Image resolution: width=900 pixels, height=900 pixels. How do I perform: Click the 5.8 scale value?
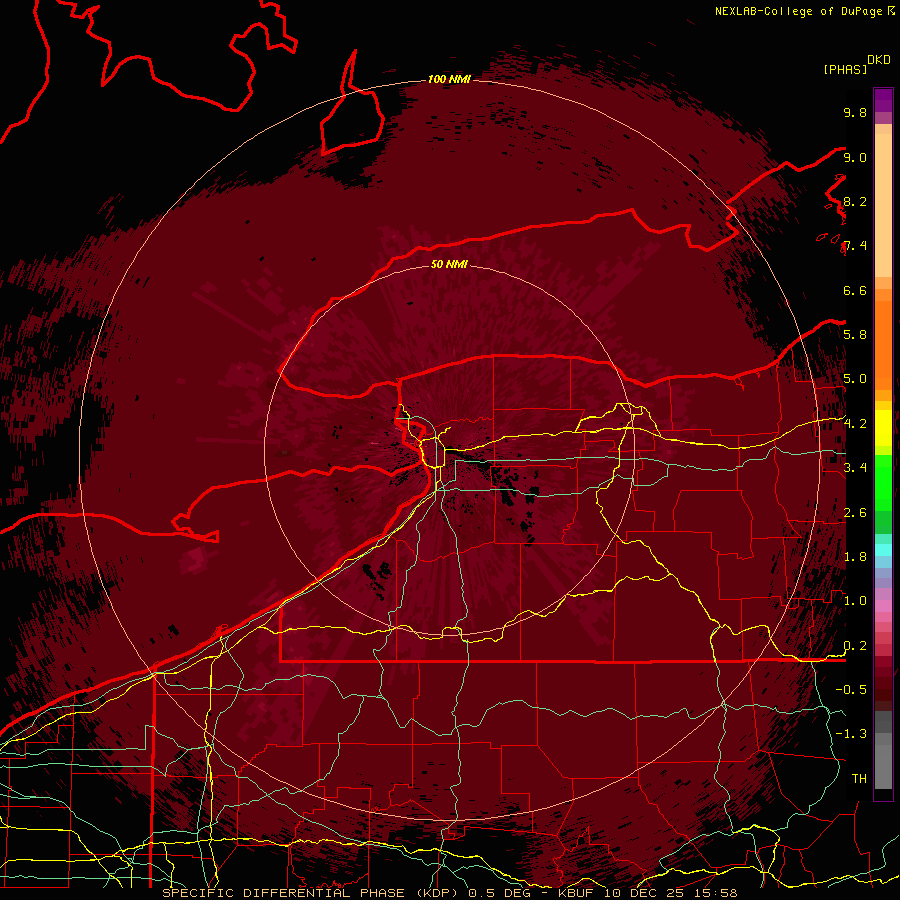(x=855, y=335)
